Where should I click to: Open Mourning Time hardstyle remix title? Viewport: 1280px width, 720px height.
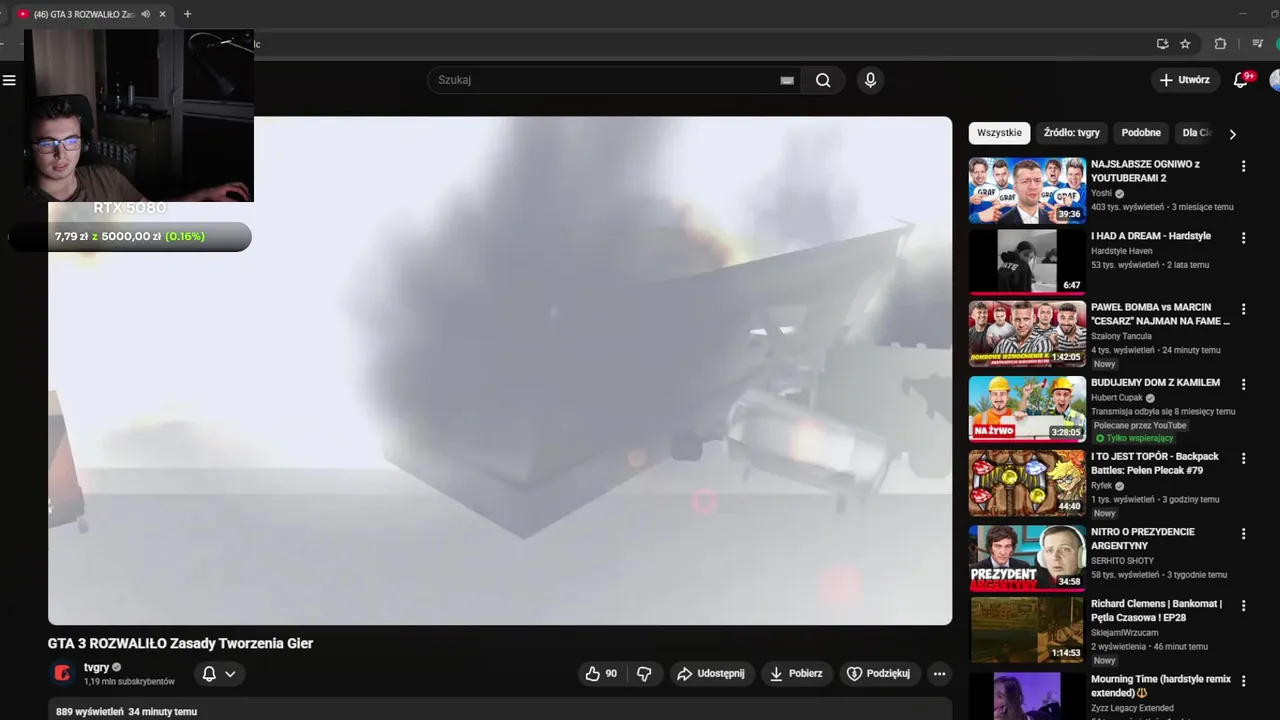[1161, 685]
